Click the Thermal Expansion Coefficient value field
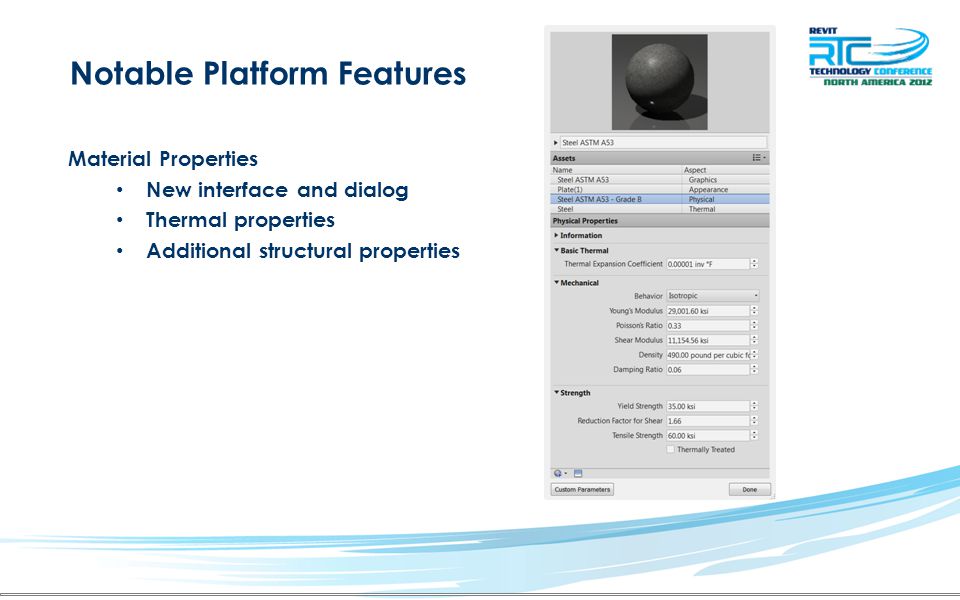Viewport: 960px width, 600px height. [x=708, y=264]
